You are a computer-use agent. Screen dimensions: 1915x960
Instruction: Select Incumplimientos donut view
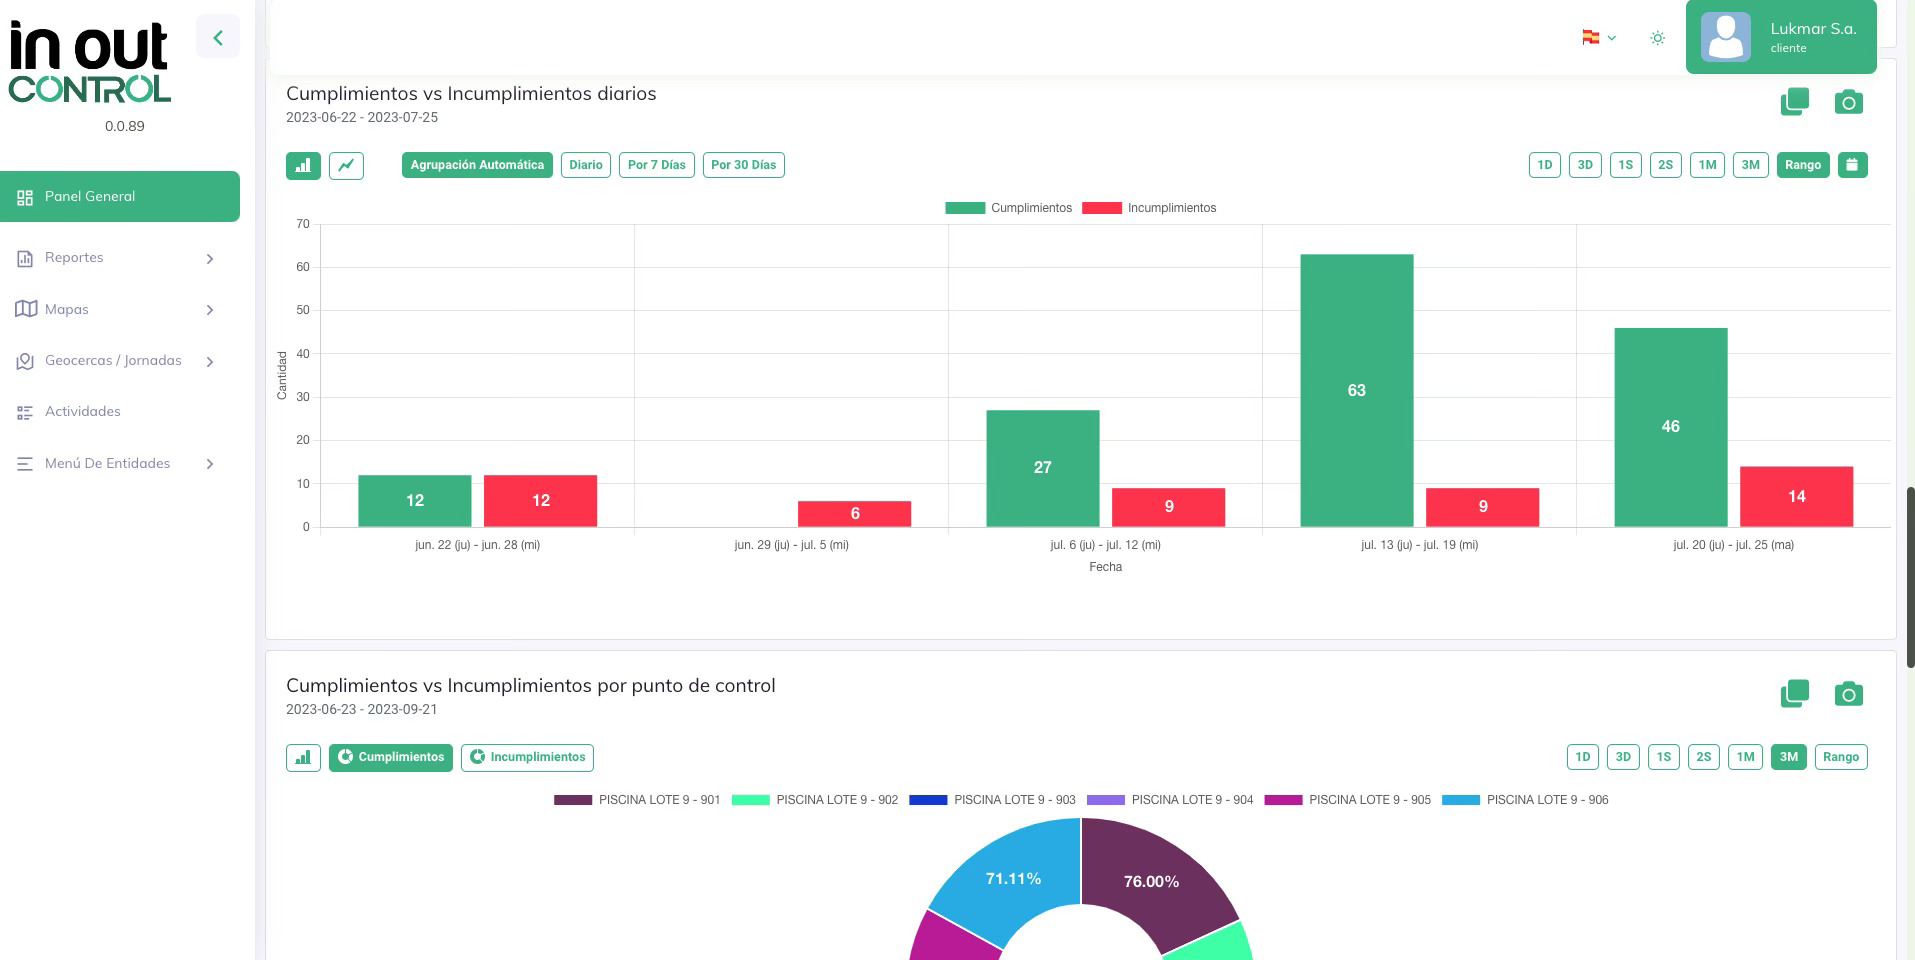click(527, 757)
